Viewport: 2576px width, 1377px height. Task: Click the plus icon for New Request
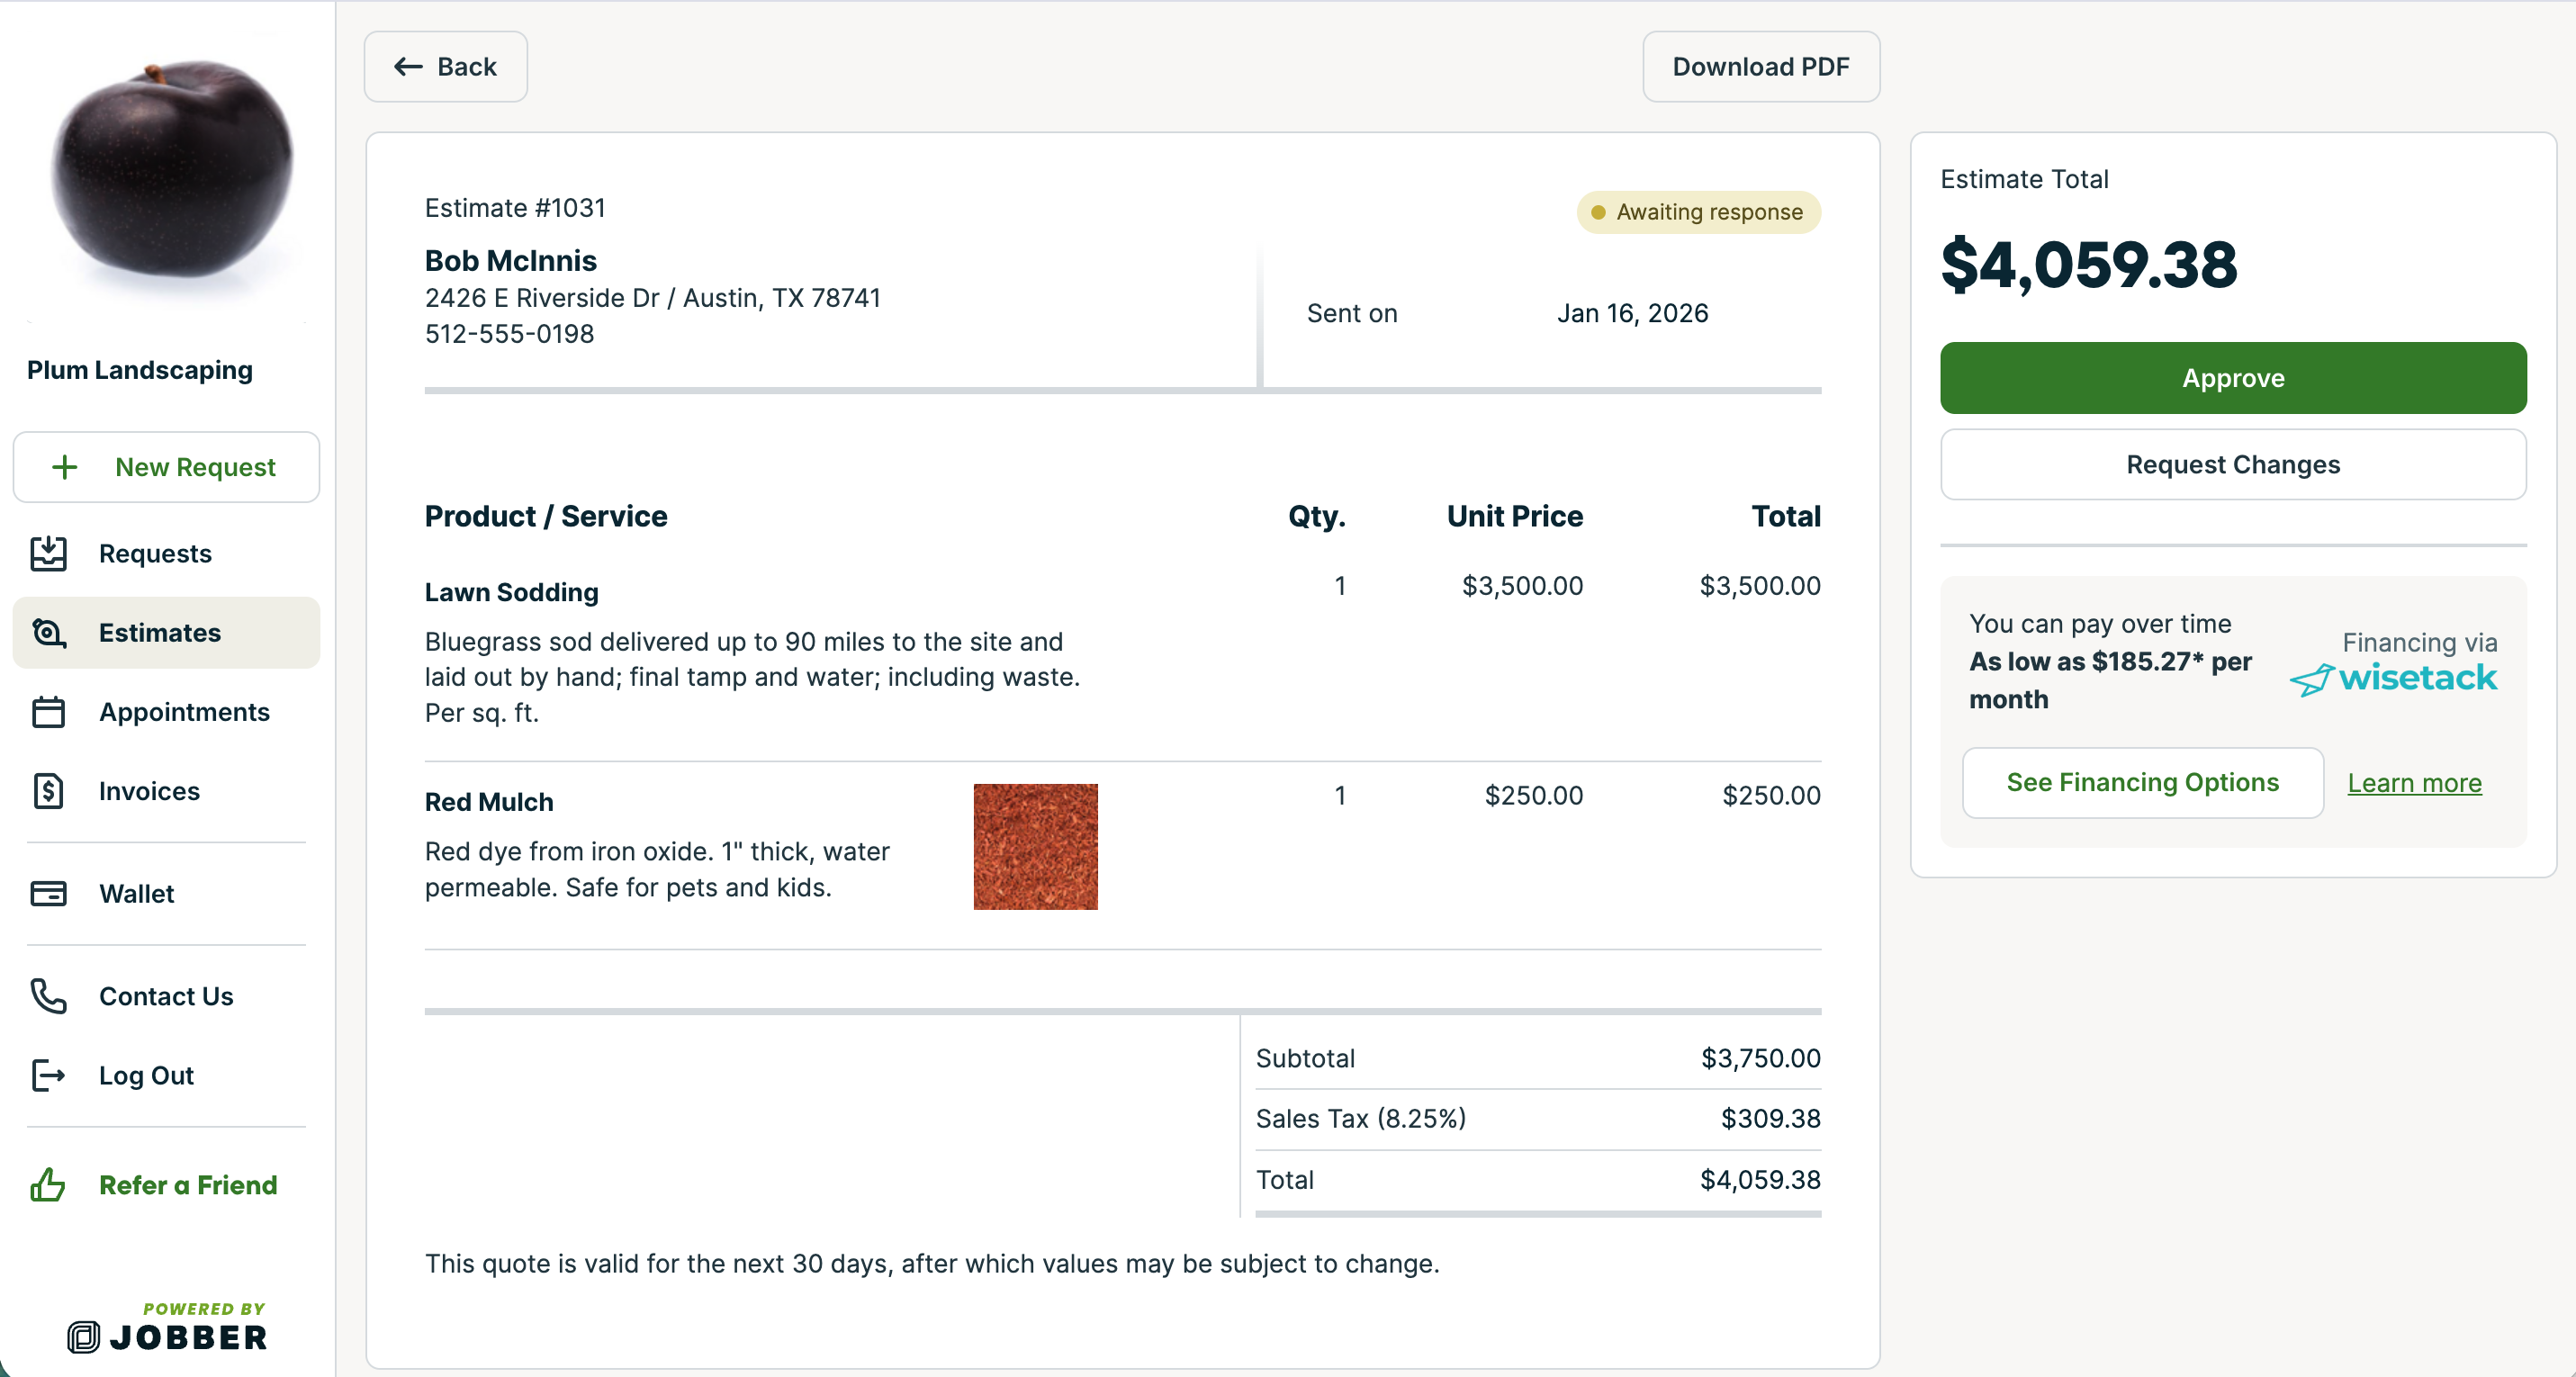click(65, 467)
